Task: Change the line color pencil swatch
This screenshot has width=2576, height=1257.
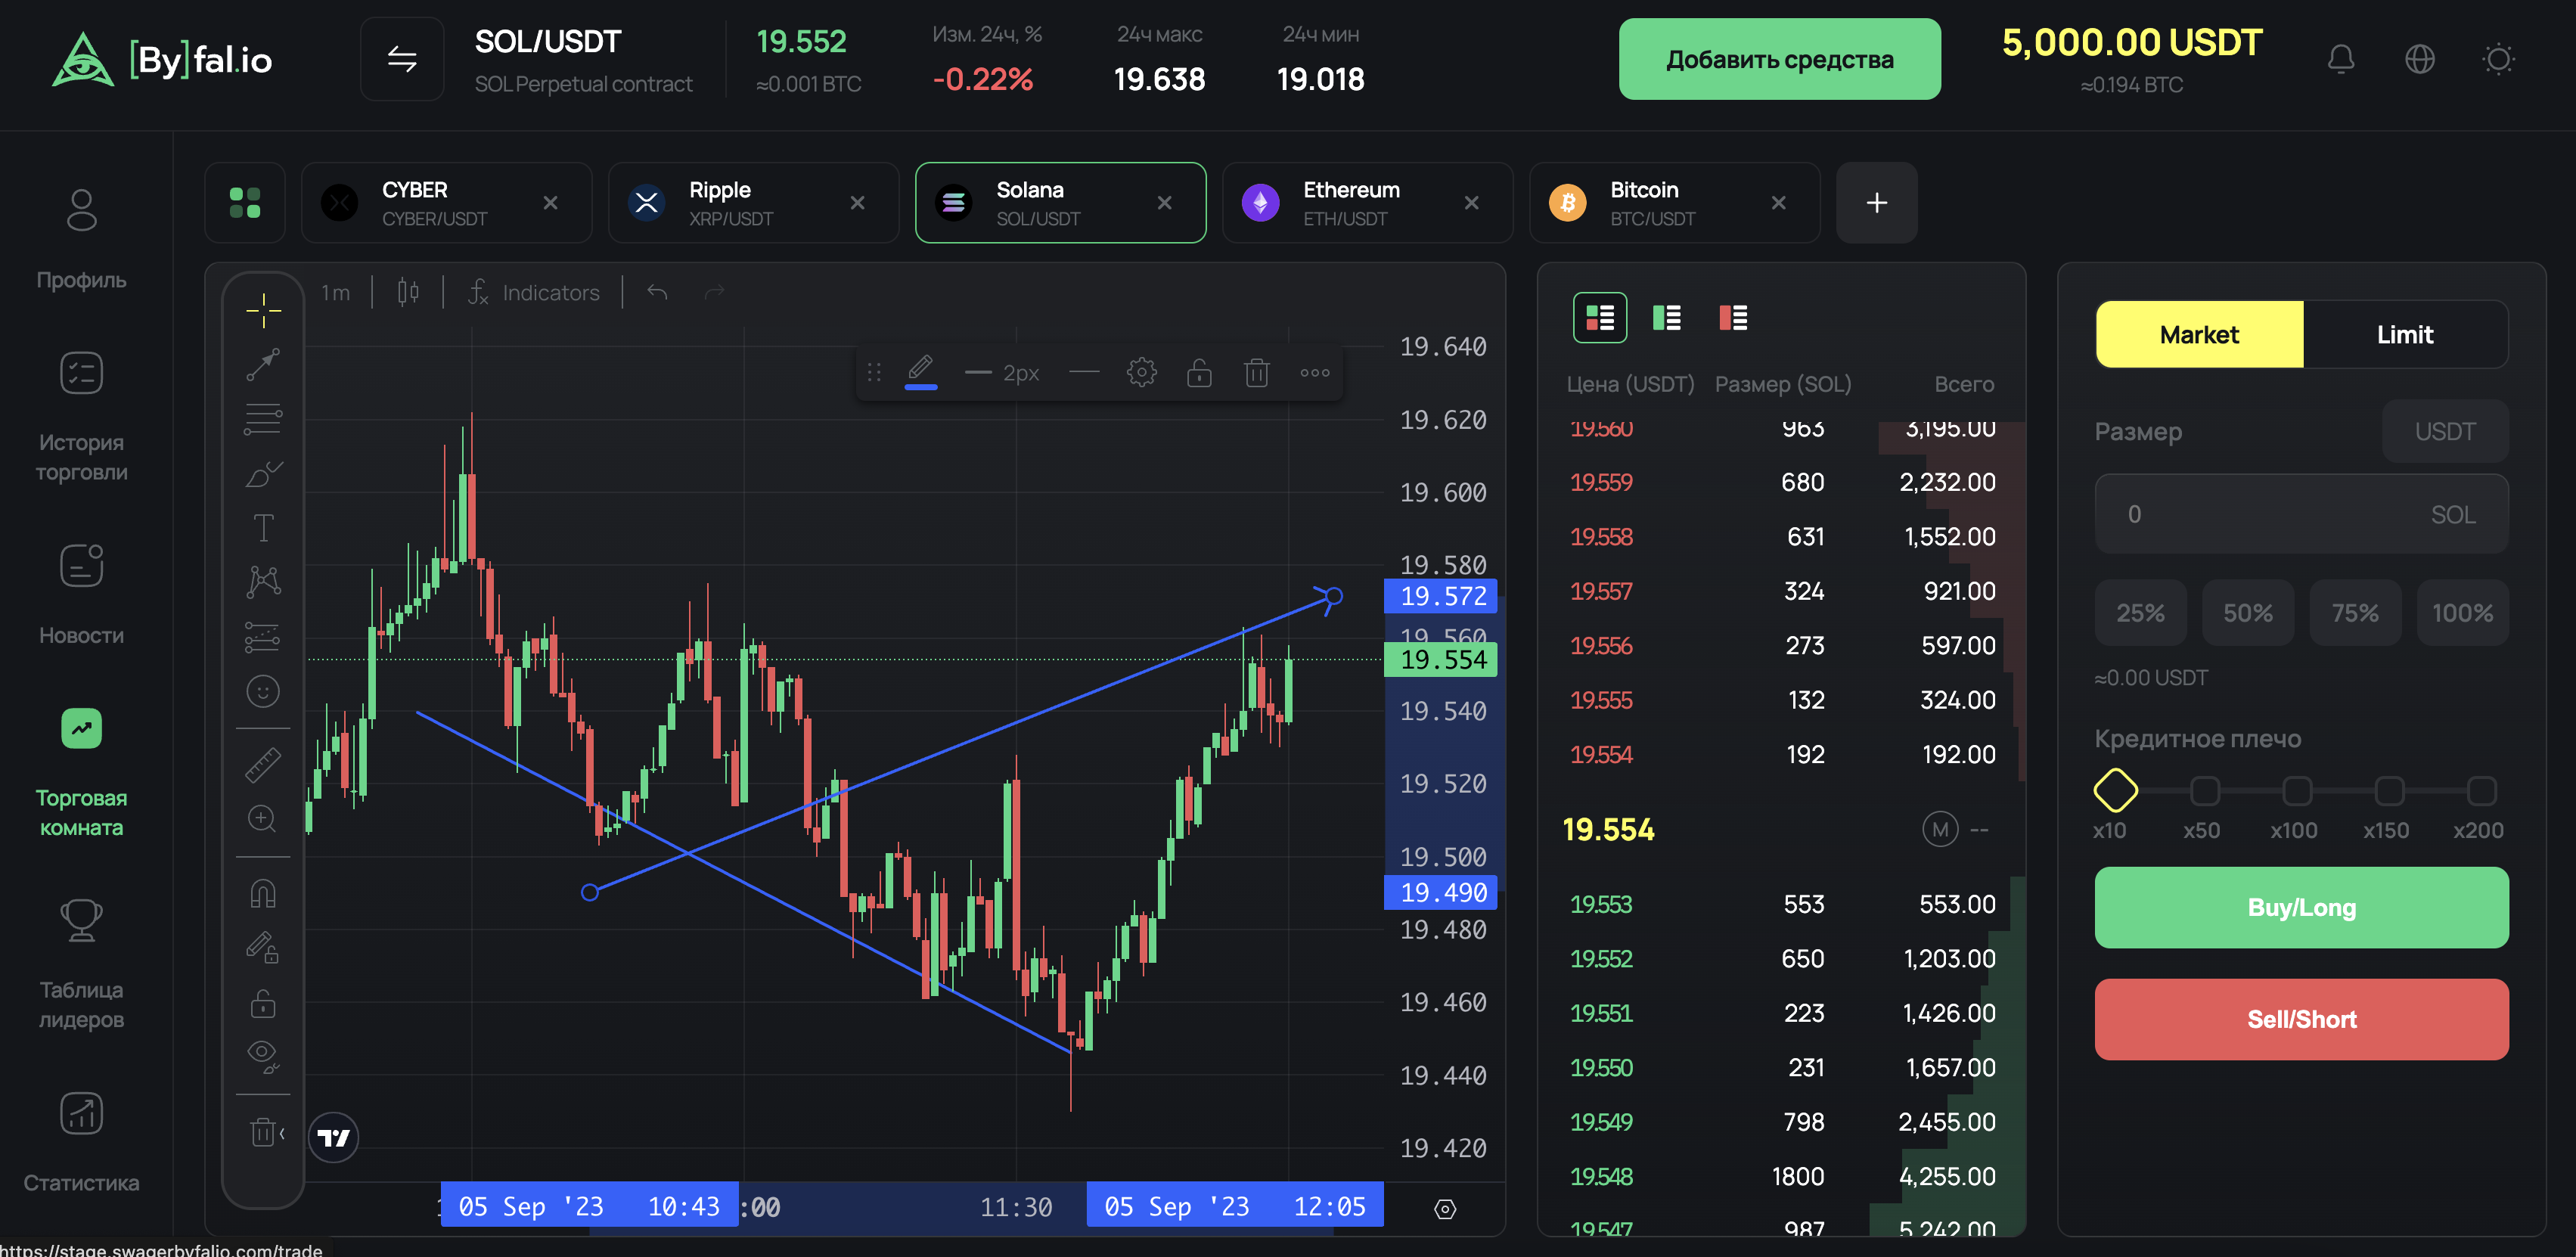Action: (x=921, y=372)
